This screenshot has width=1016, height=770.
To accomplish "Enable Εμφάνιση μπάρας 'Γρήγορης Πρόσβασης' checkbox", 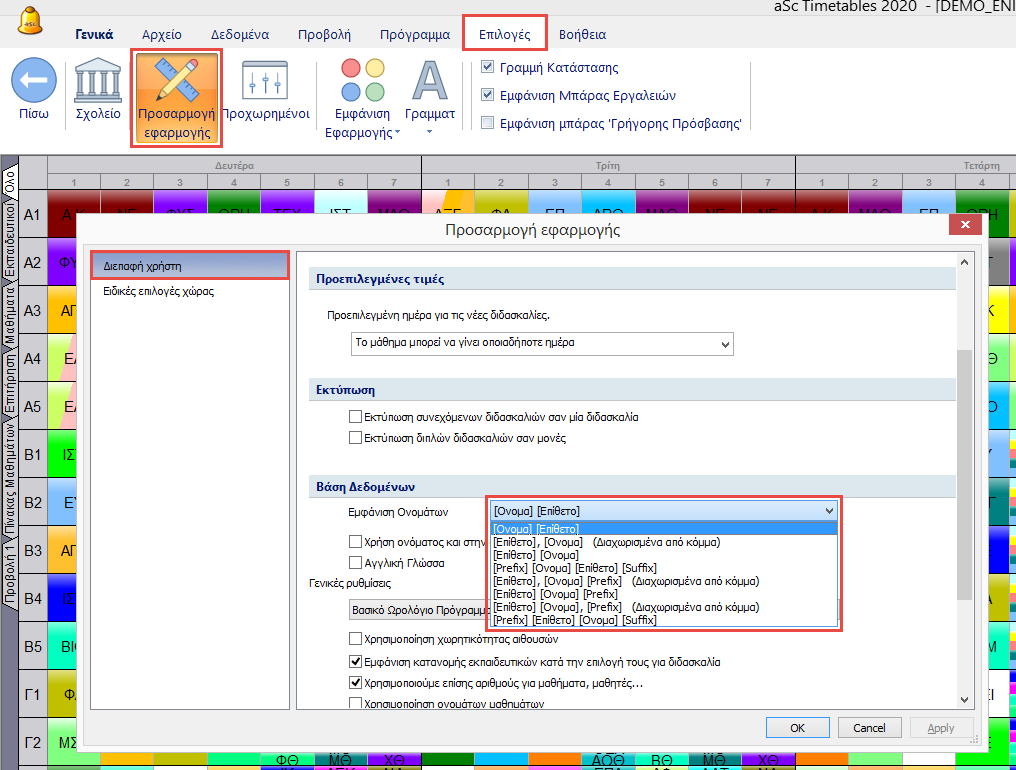I will click(x=488, y=124).
